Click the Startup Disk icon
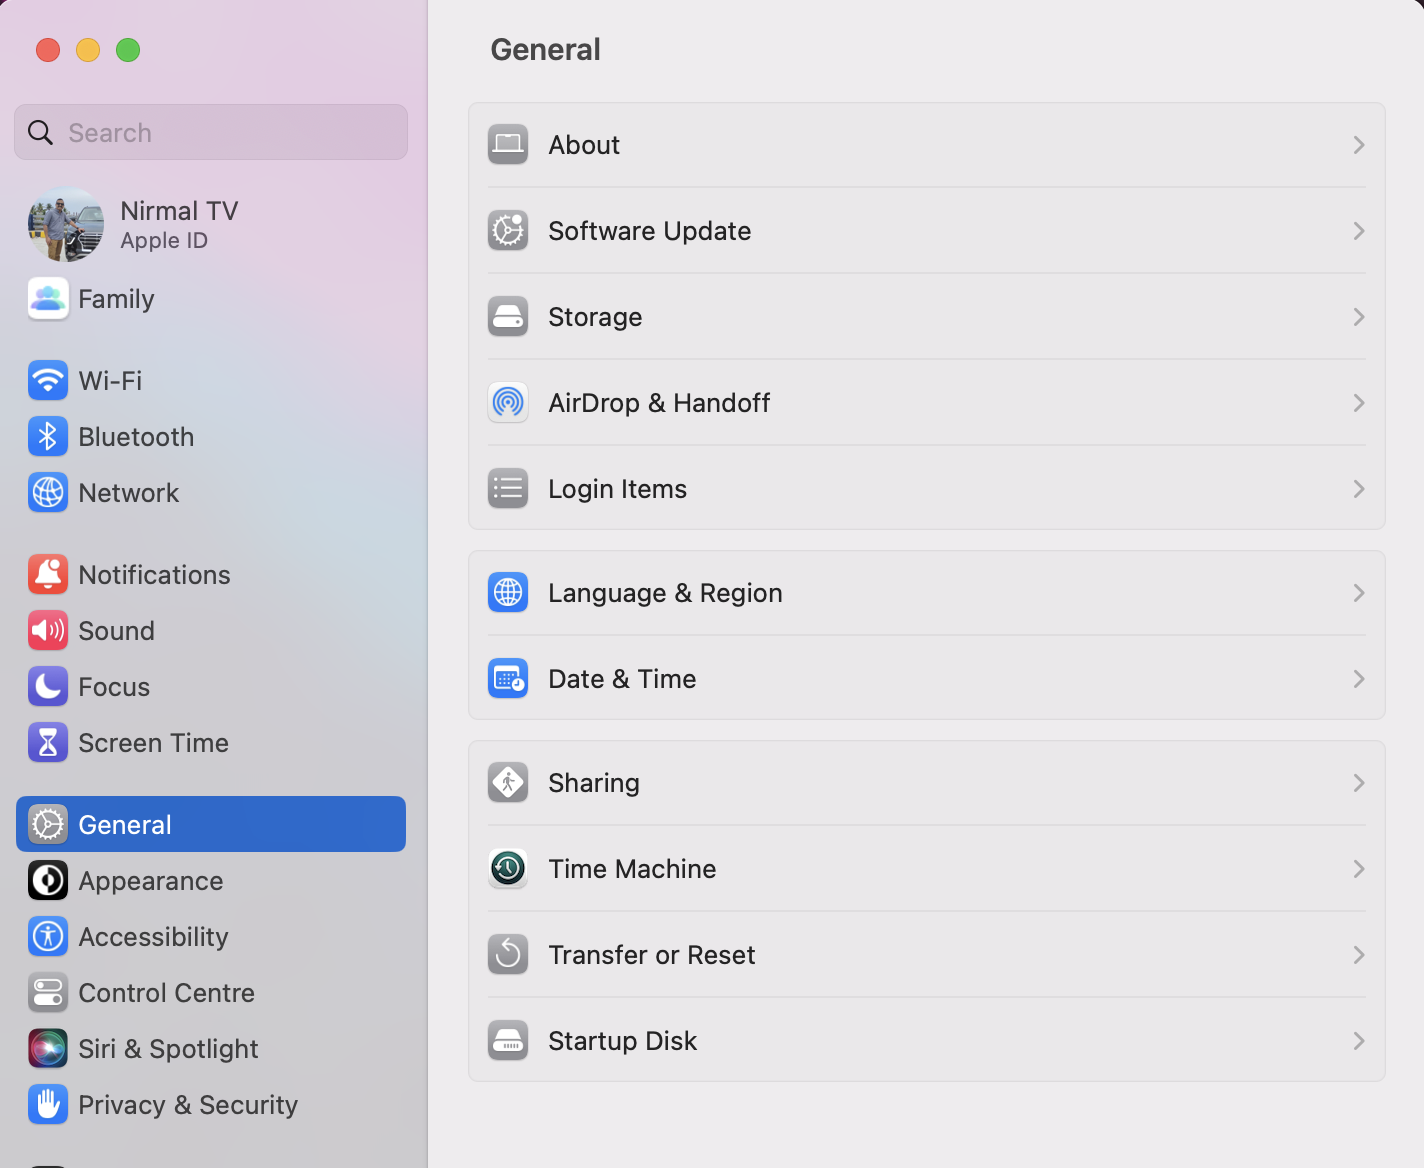 click(x=508, y=1041)
